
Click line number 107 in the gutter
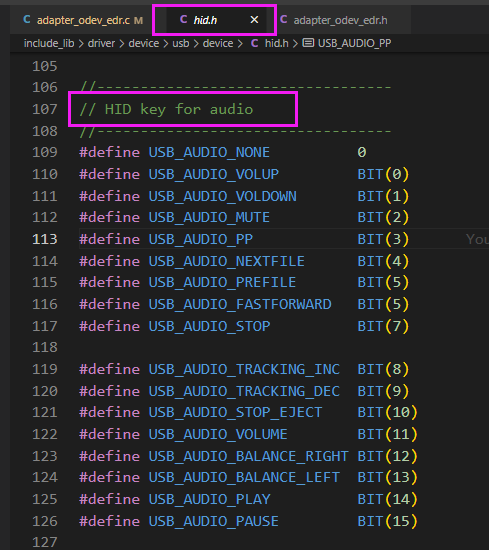point(45,109)
